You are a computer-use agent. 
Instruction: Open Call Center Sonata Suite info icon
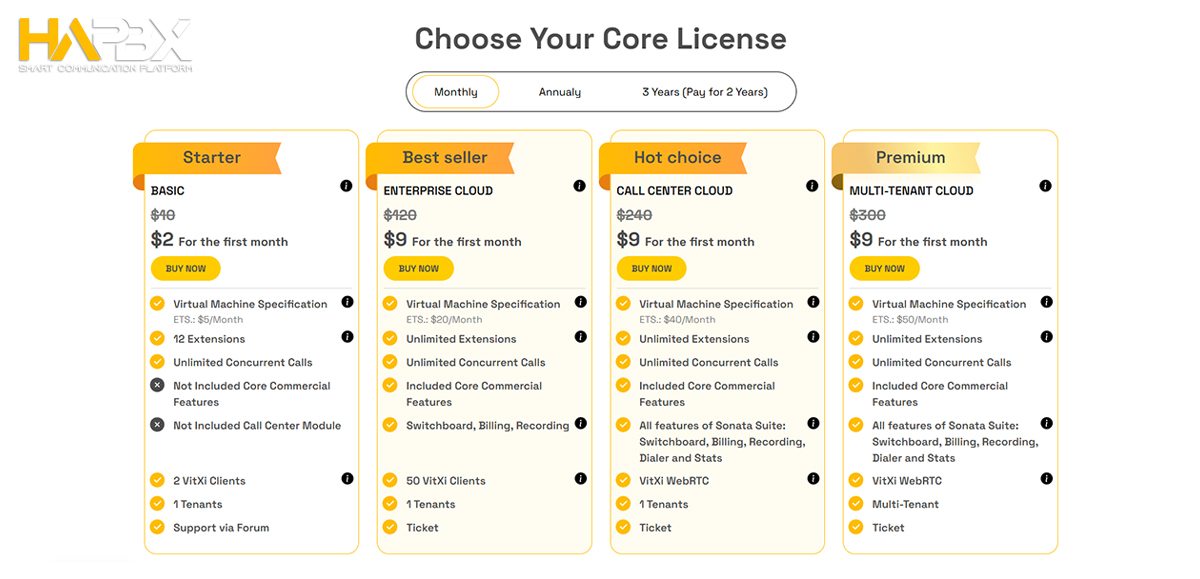point(813,424)
